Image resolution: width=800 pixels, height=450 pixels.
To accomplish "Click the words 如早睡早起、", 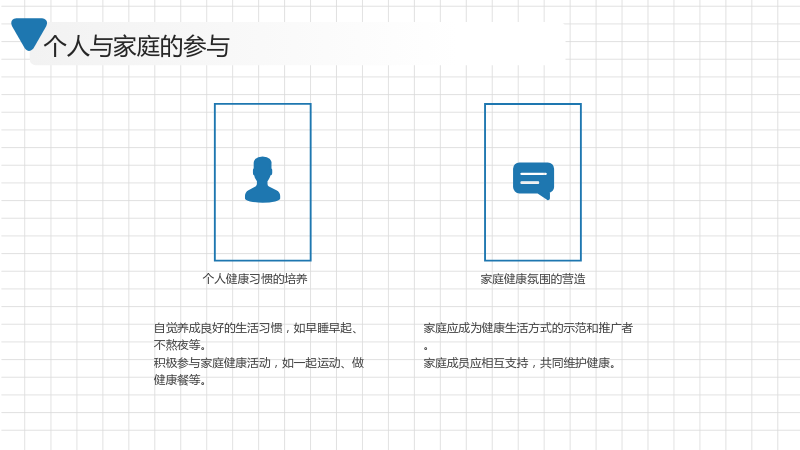I will (x=326, y=328).
